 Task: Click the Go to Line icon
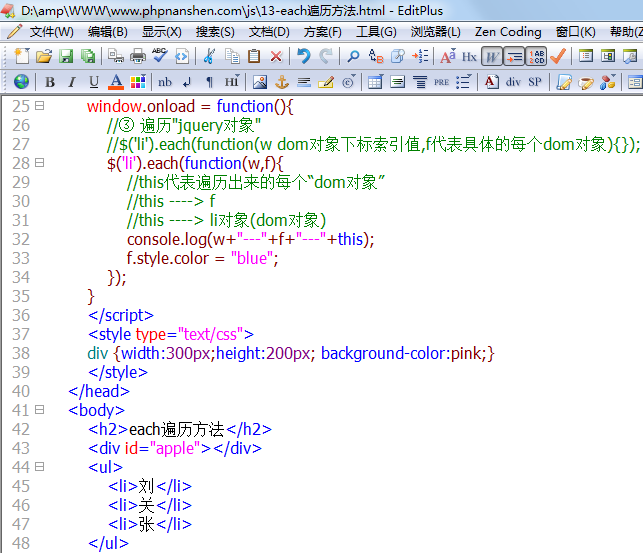point(420,56)
